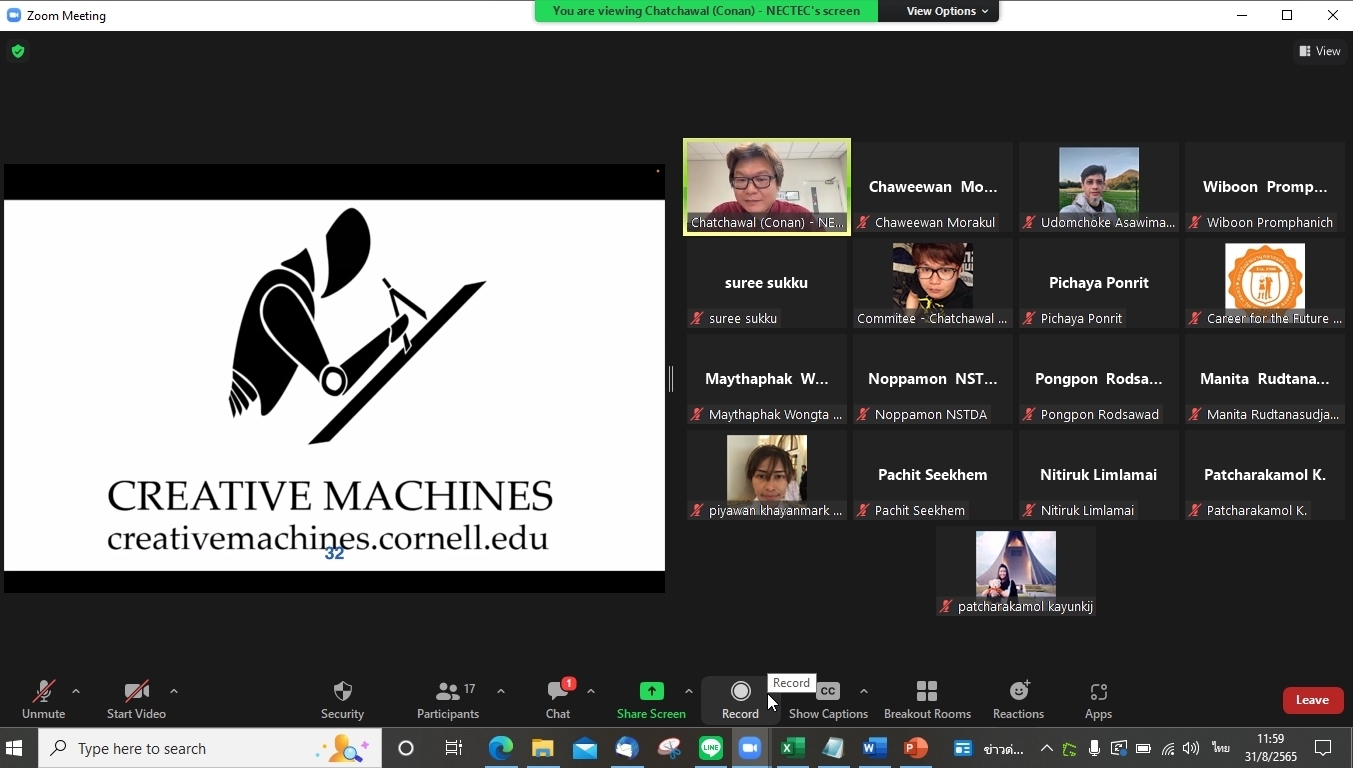
Task: Open the View layout menu
Action: (1320, 51)
